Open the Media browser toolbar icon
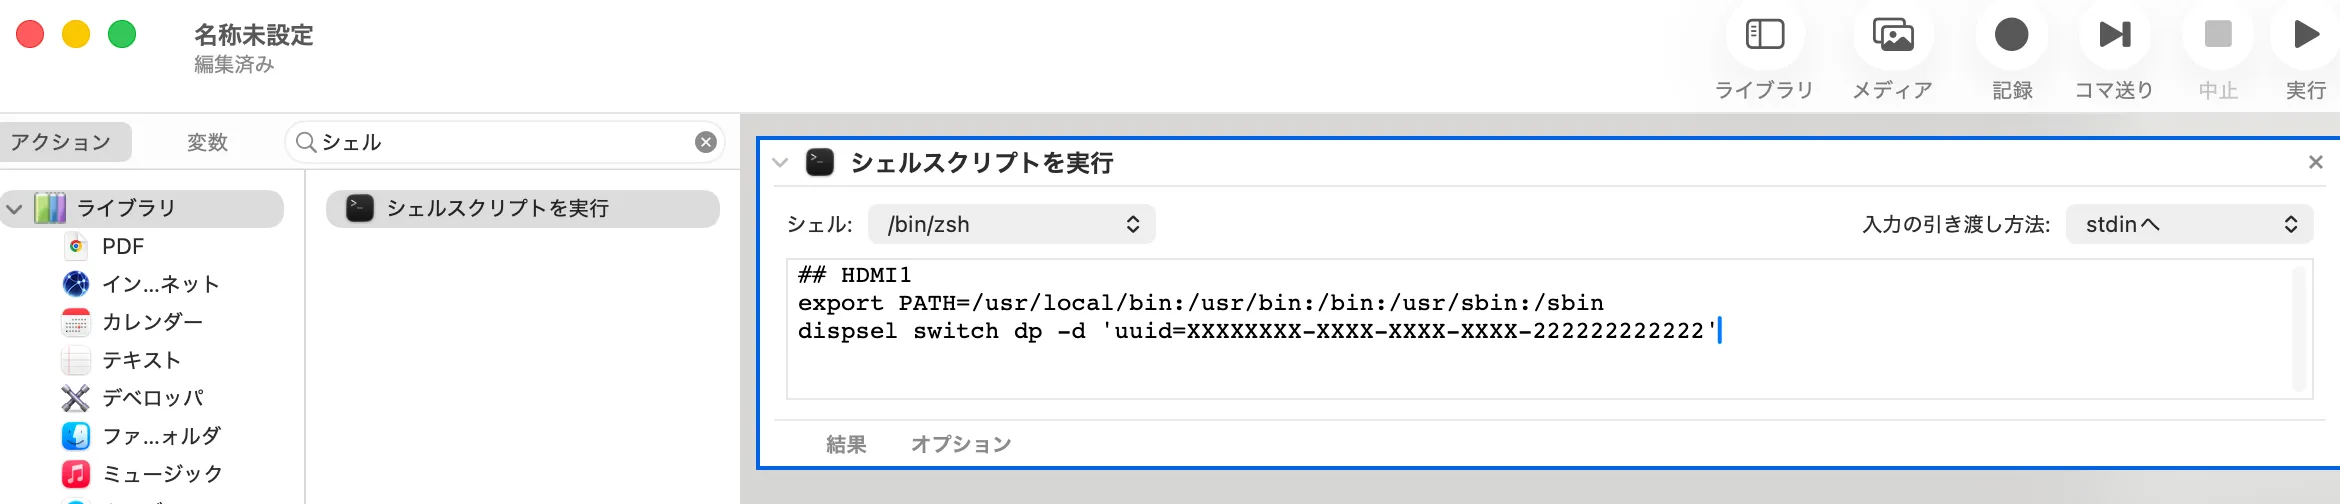Image resolution: width=2340 pixels, height=504 pixels. coord(1892,35)
